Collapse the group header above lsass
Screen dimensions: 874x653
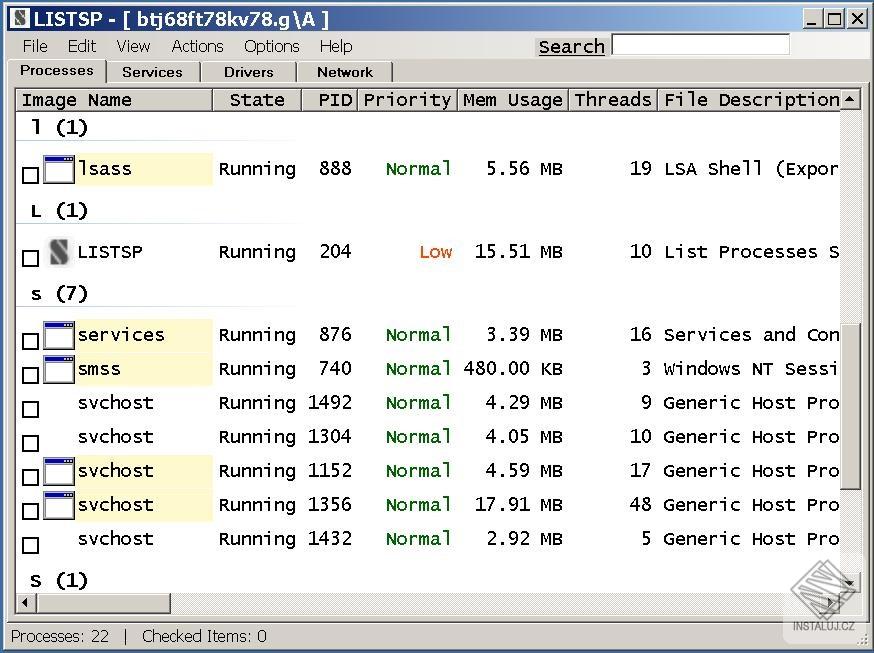(x=59, y=128)
